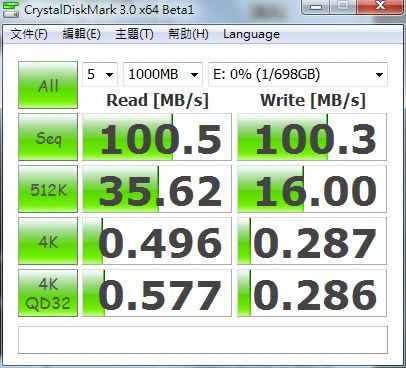
Task: Select the 4K read result 0.496
Action: point(157,241)
